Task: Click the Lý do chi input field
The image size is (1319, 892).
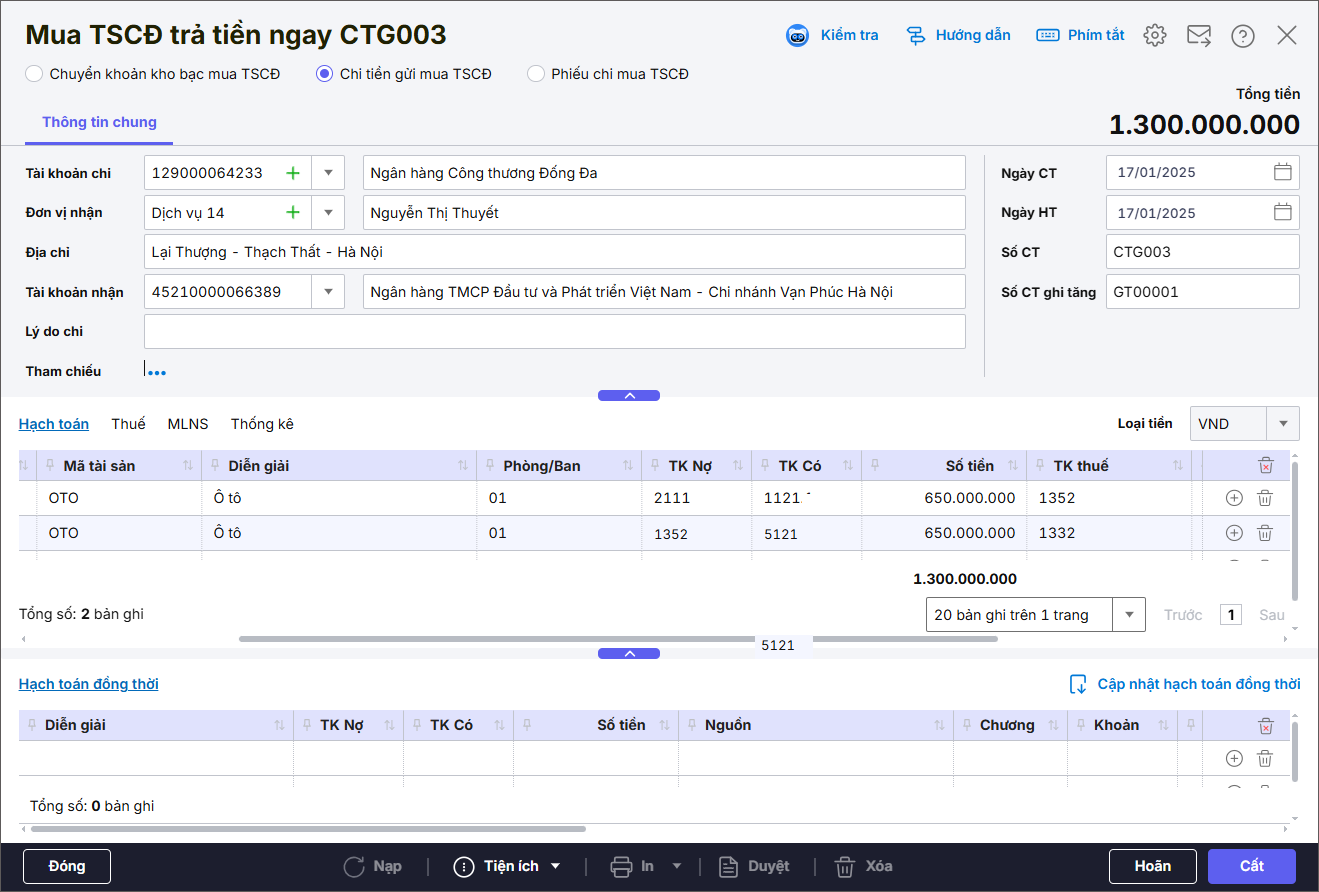Action: coord(554,332)
